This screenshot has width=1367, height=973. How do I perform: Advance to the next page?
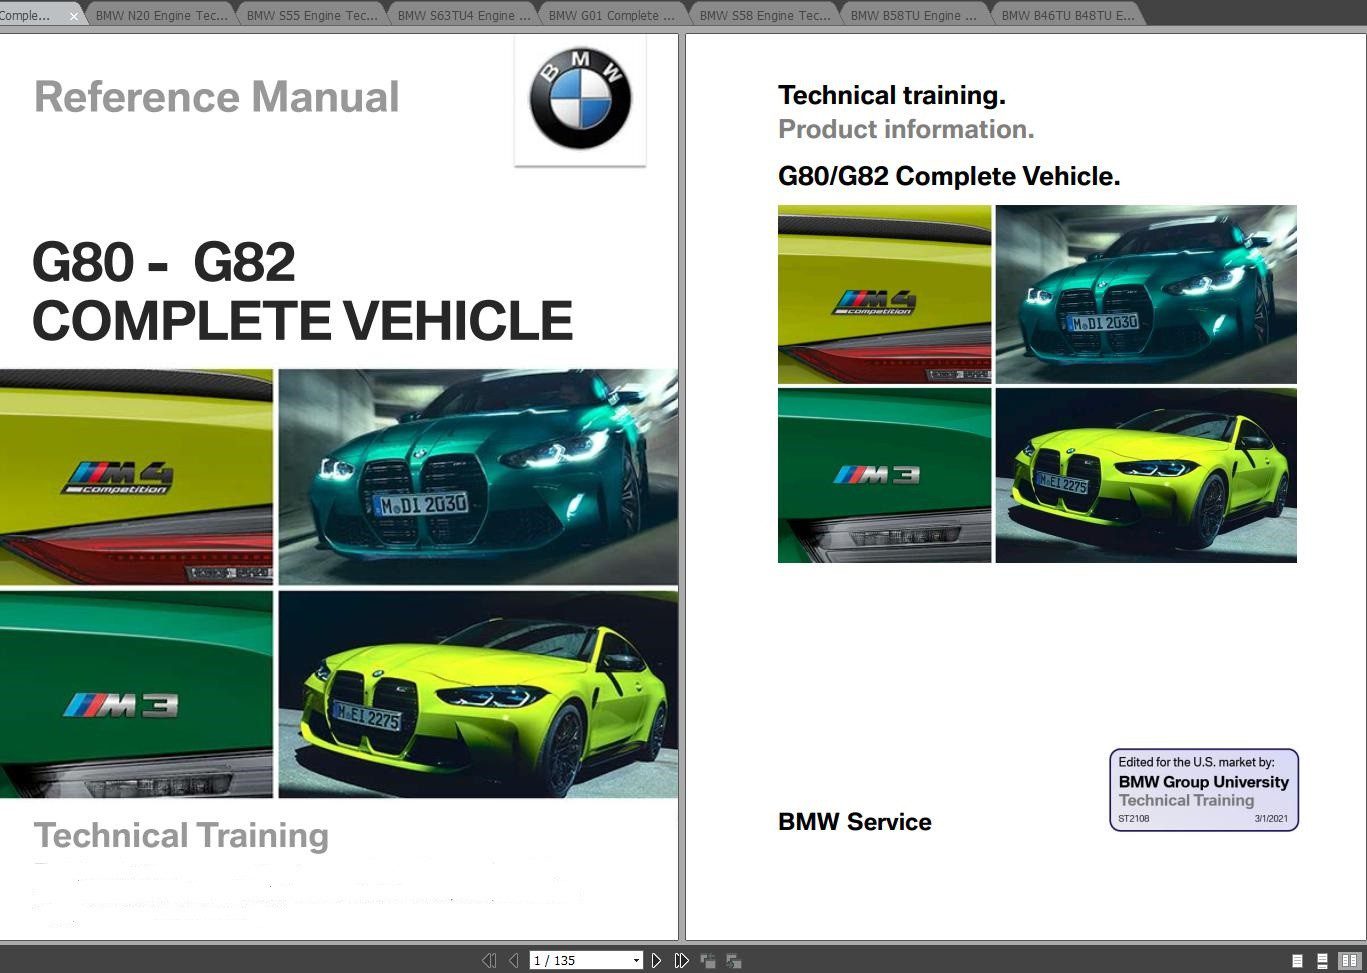coord(656,960)
